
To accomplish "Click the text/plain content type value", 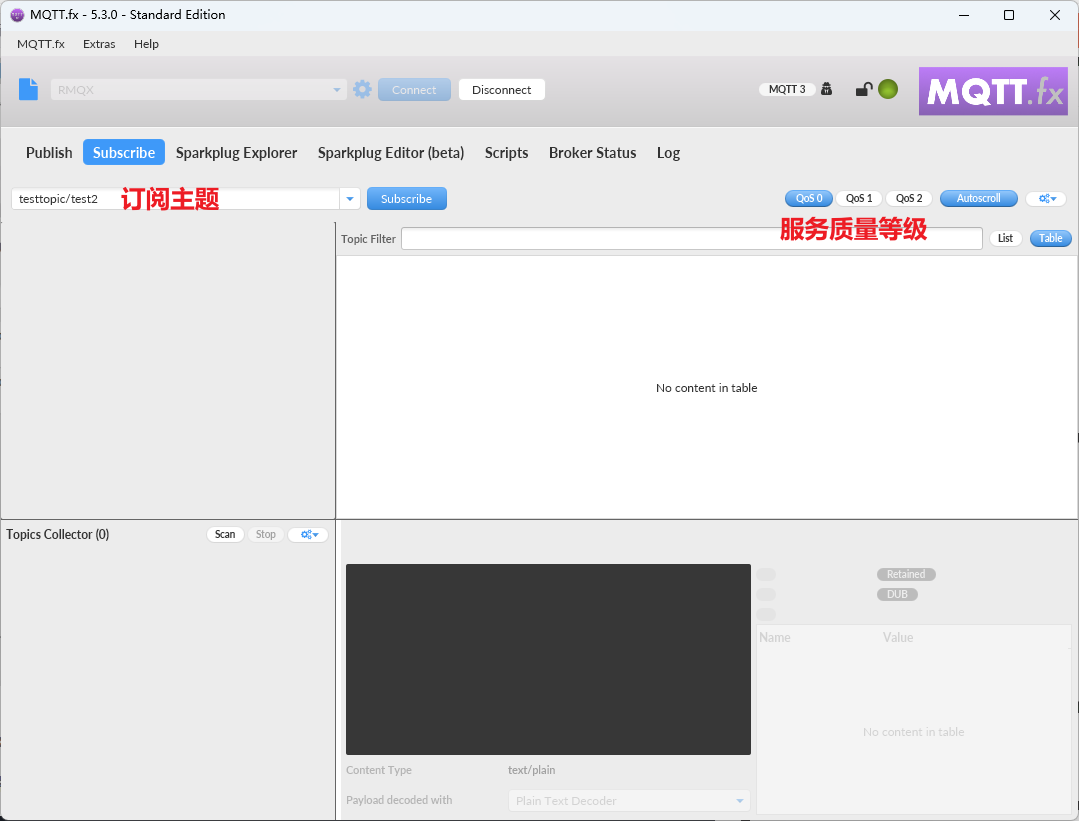I will [531, 770].
